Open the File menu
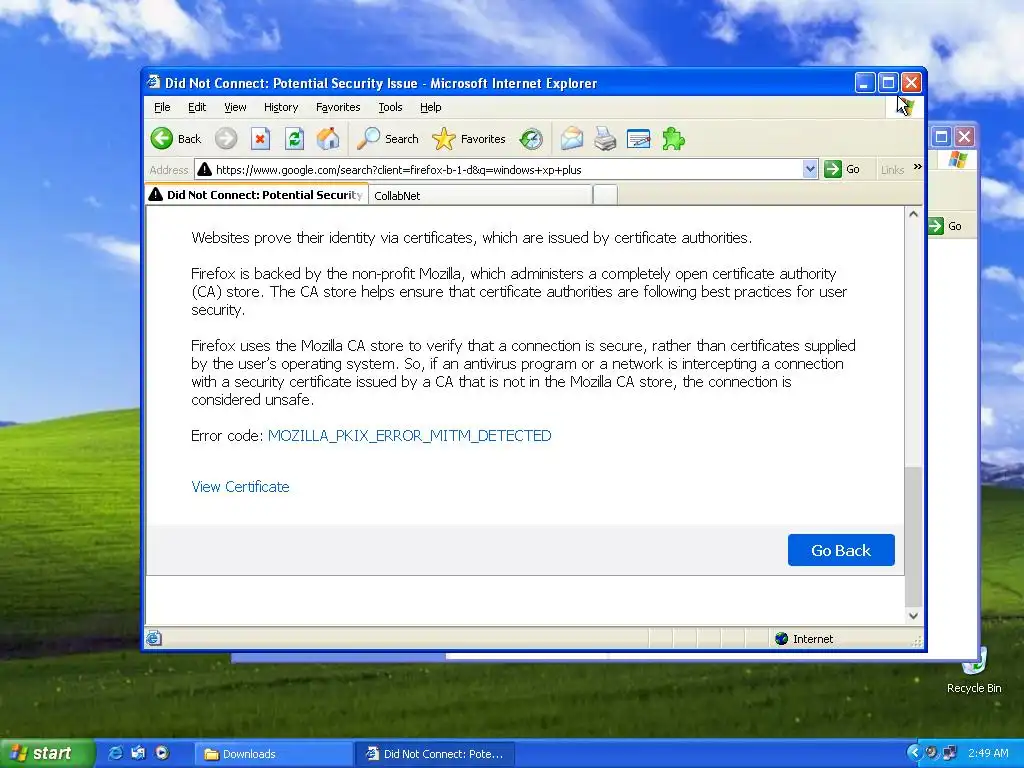Viewport: 1024px width, 768px height. 162,107
